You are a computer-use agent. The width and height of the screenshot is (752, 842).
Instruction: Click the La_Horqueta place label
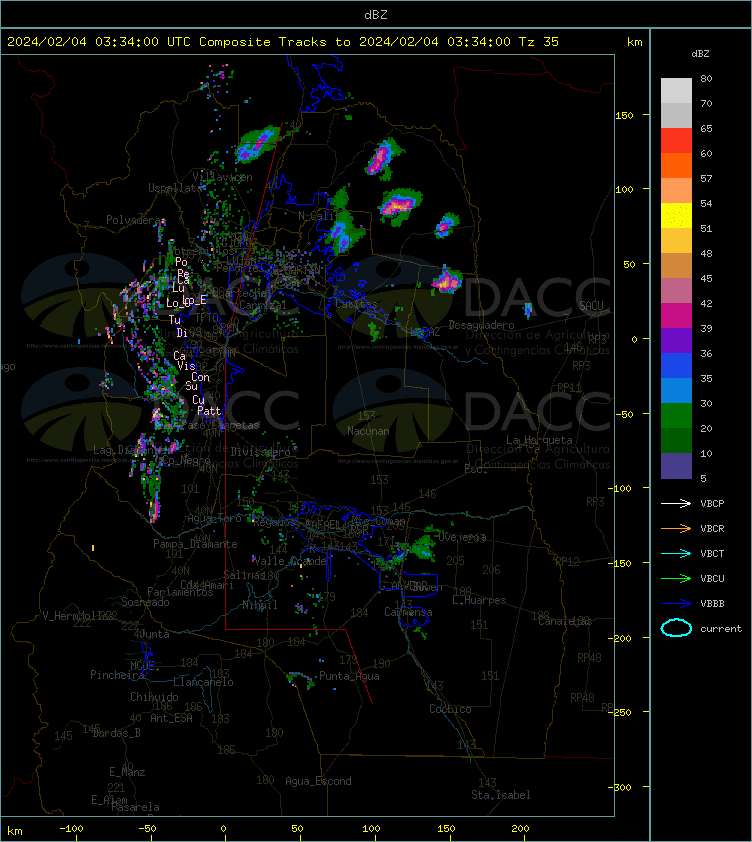(x=539, y=440)
